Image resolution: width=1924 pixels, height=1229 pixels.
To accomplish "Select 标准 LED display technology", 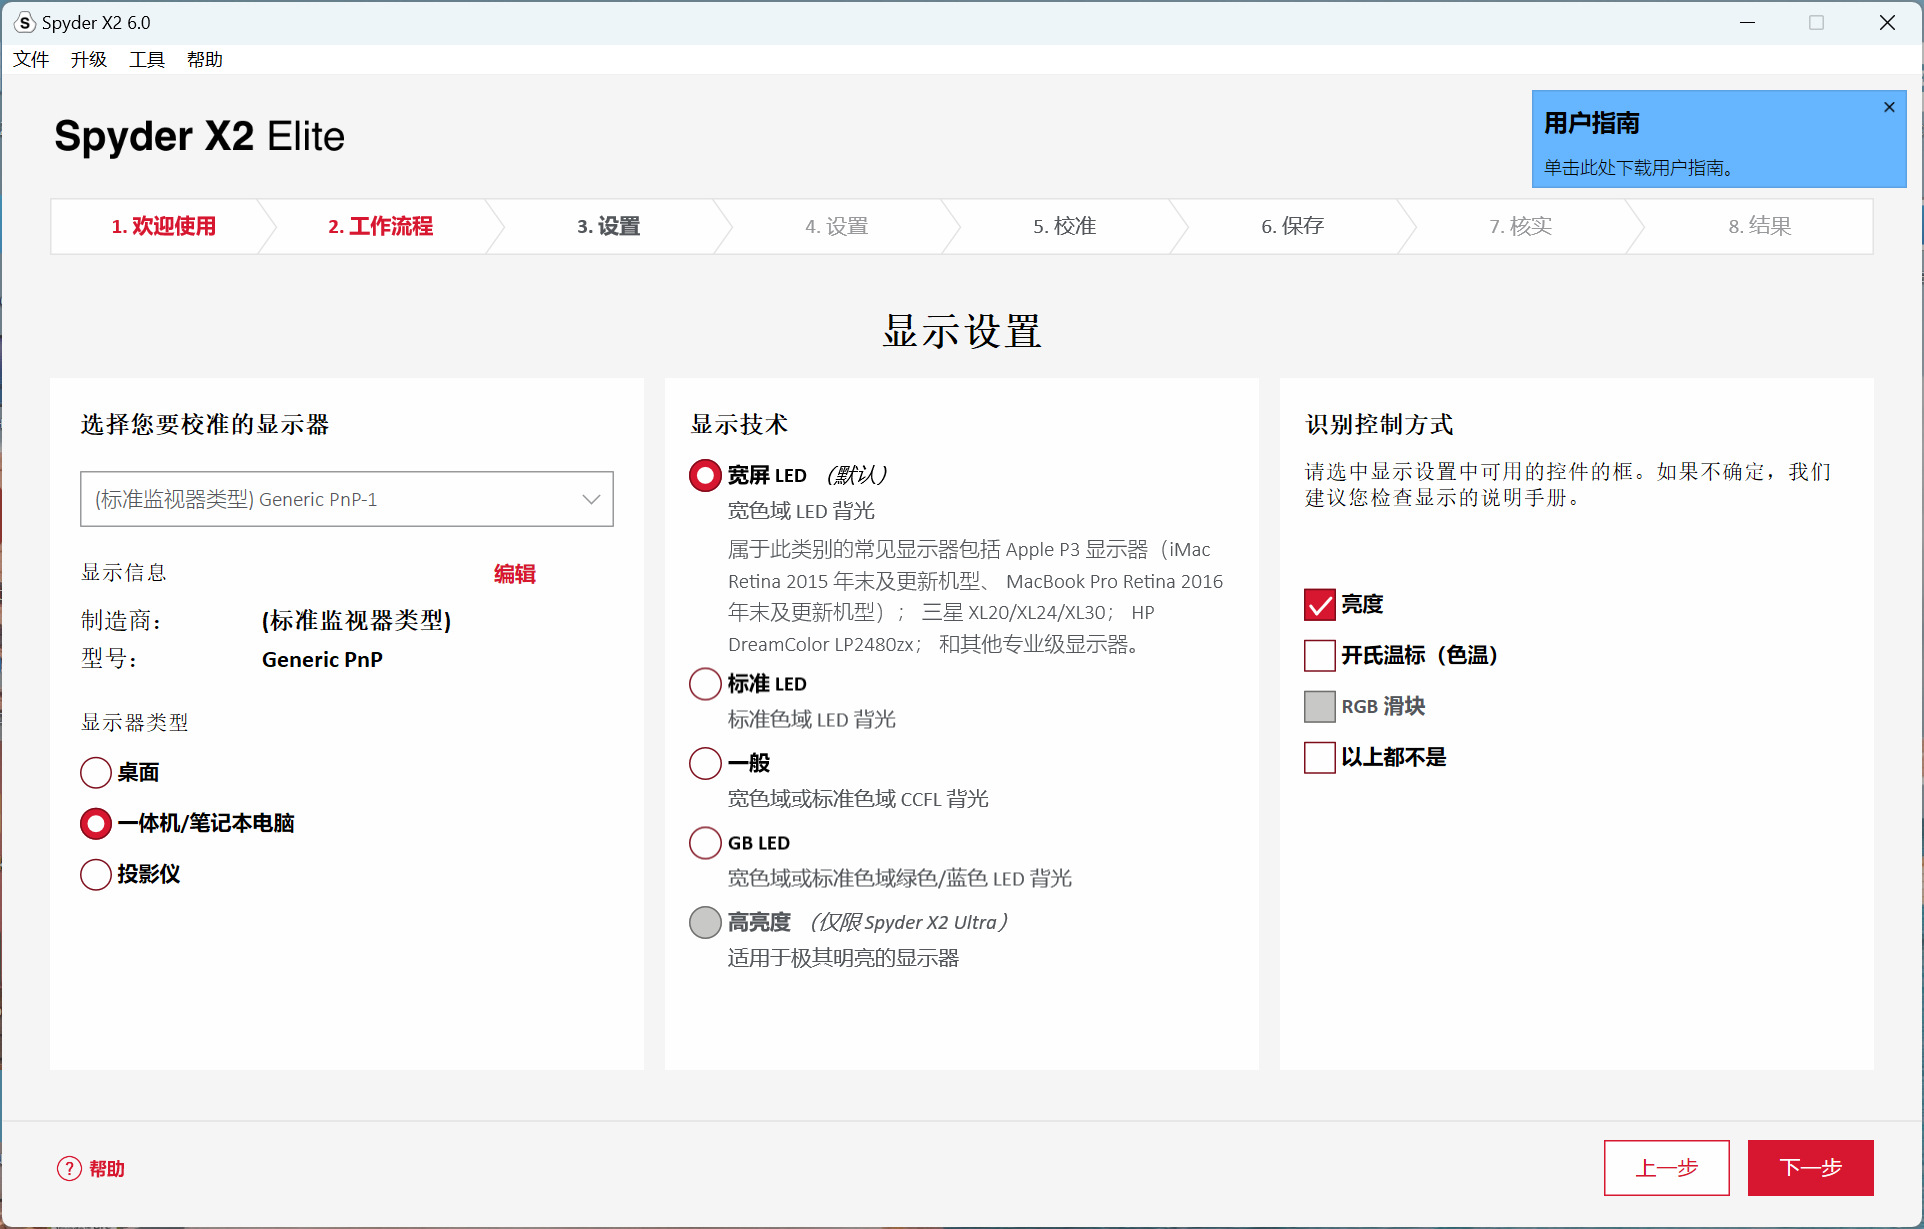I will [705, 684].
